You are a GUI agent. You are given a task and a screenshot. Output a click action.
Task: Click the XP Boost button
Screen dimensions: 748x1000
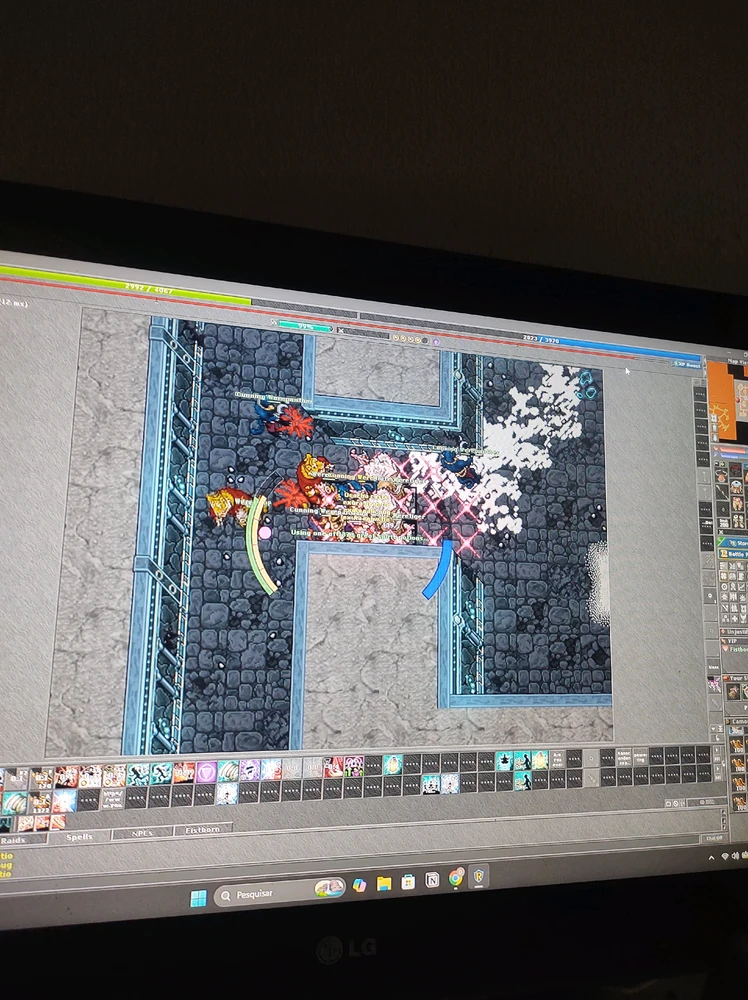688,364
